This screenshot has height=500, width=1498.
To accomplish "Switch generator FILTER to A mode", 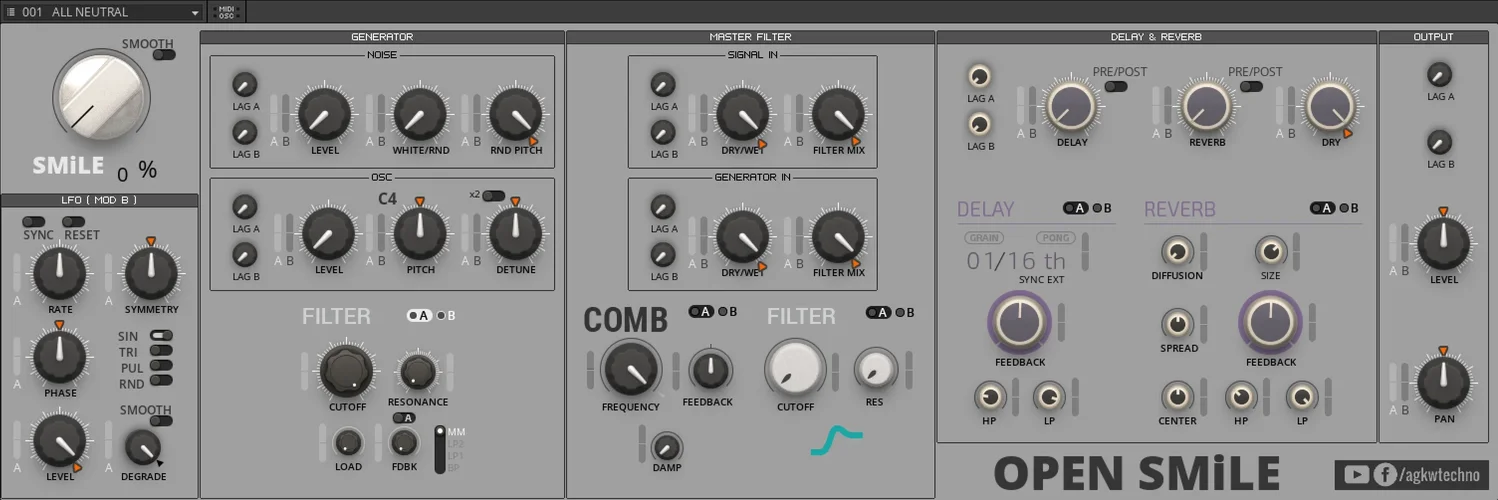I will [419, 315].
